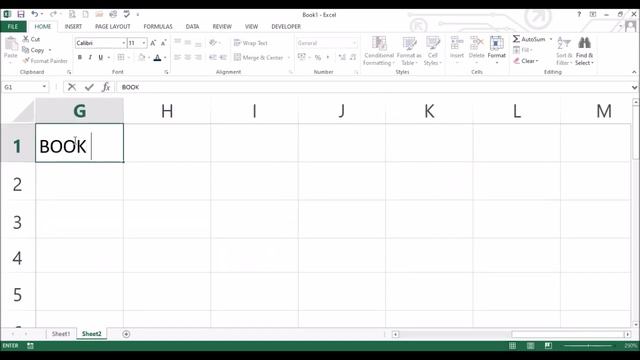Toggle Bold formatting
The image size is (640, 360).
click(x=80, y=58)
